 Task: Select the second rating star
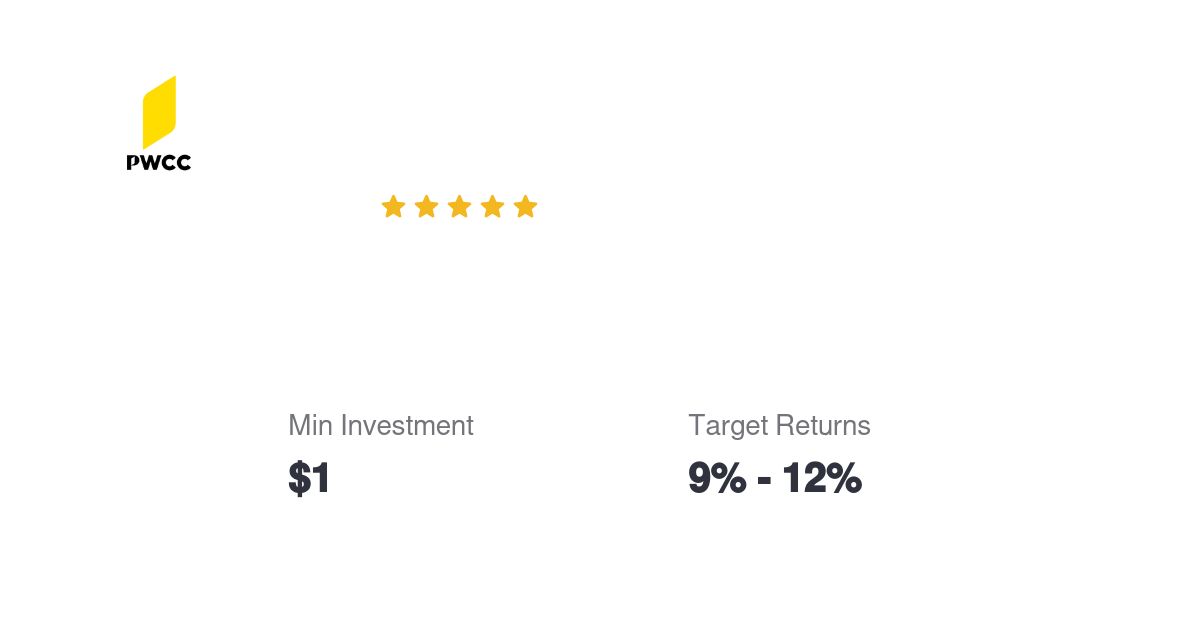(x=426, y=207)
